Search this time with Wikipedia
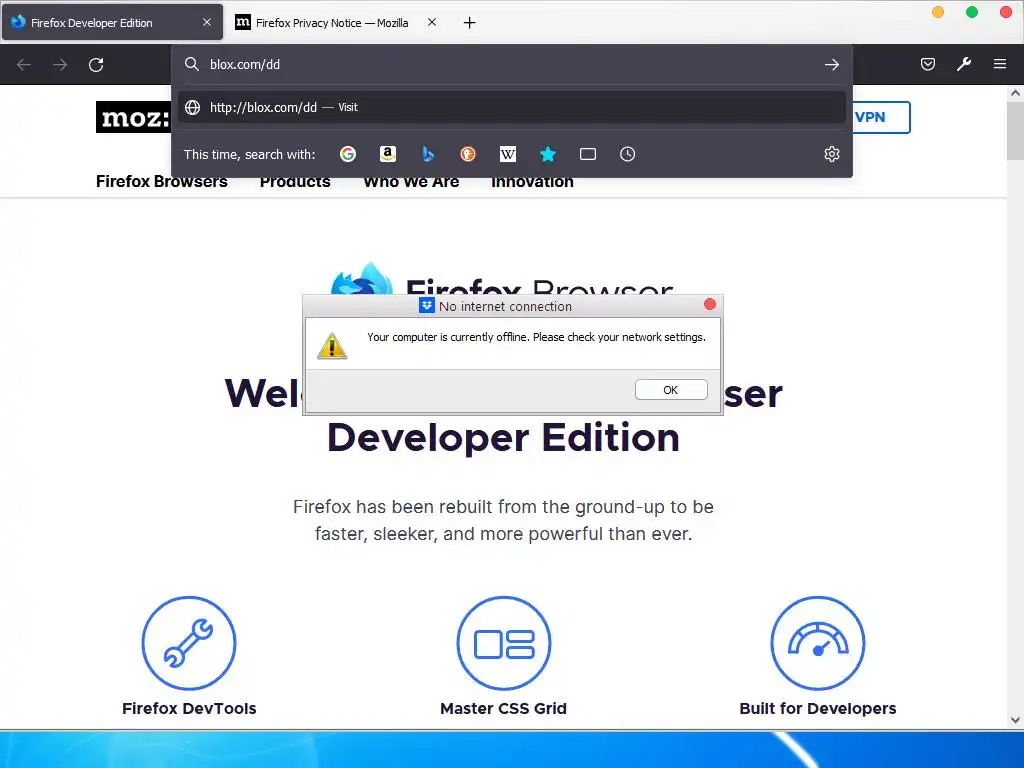This screenshot has width=1024, height=768. (507, 154)
